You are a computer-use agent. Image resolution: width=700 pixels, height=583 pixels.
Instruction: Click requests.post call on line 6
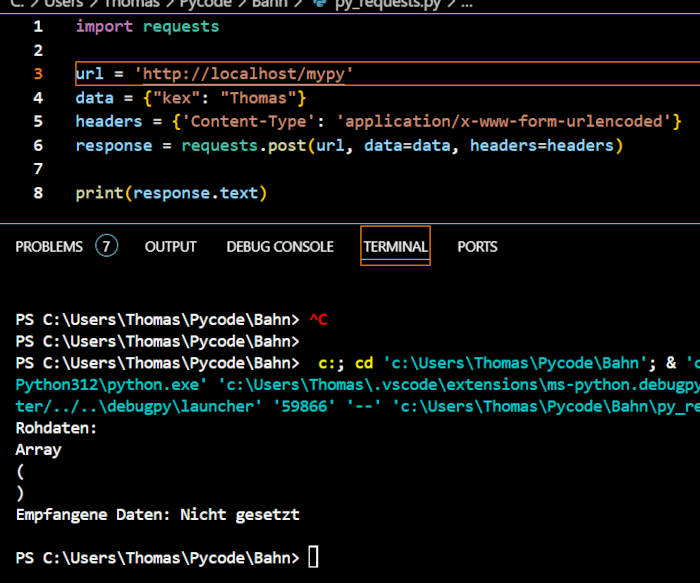coord(244,146)
